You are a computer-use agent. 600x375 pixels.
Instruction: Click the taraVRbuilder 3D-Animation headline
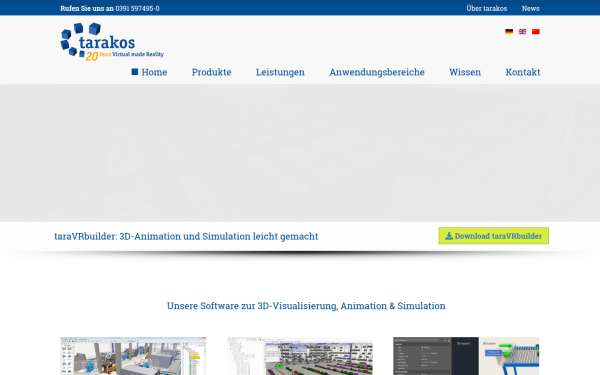pos(186,236)
